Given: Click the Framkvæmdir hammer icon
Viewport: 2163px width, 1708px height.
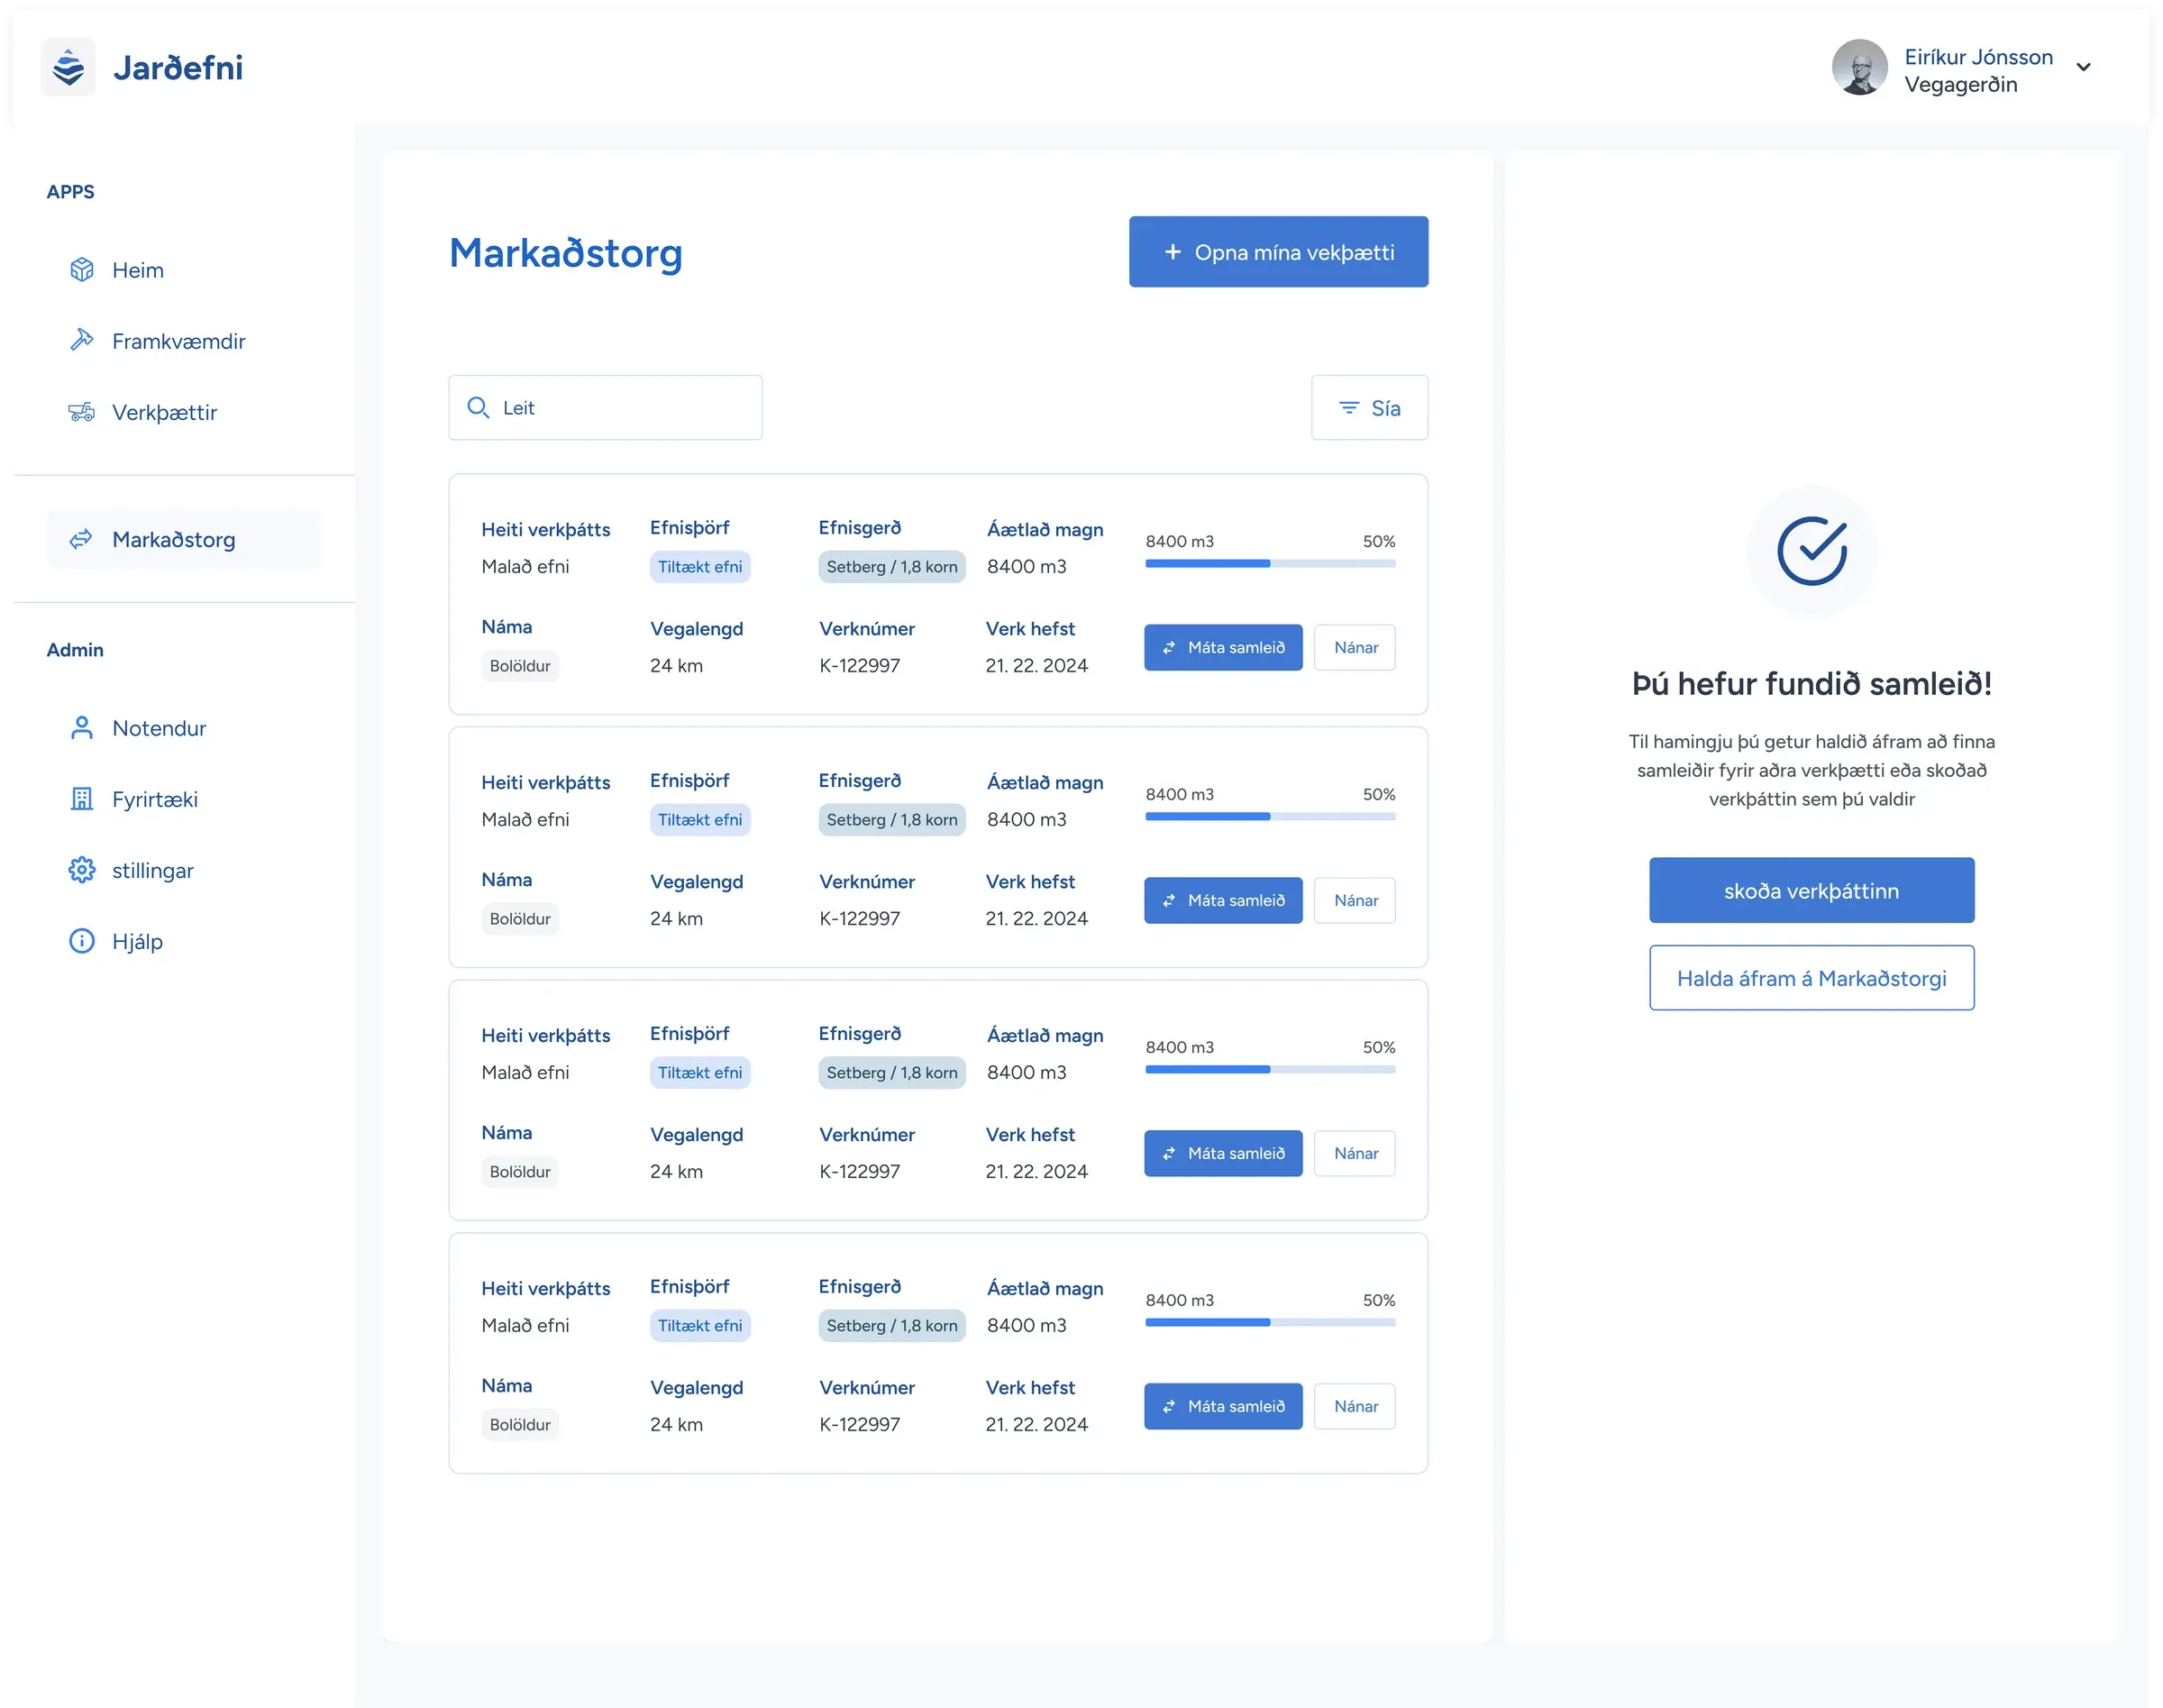Looking at the screenshot, I should click(81, 341).
